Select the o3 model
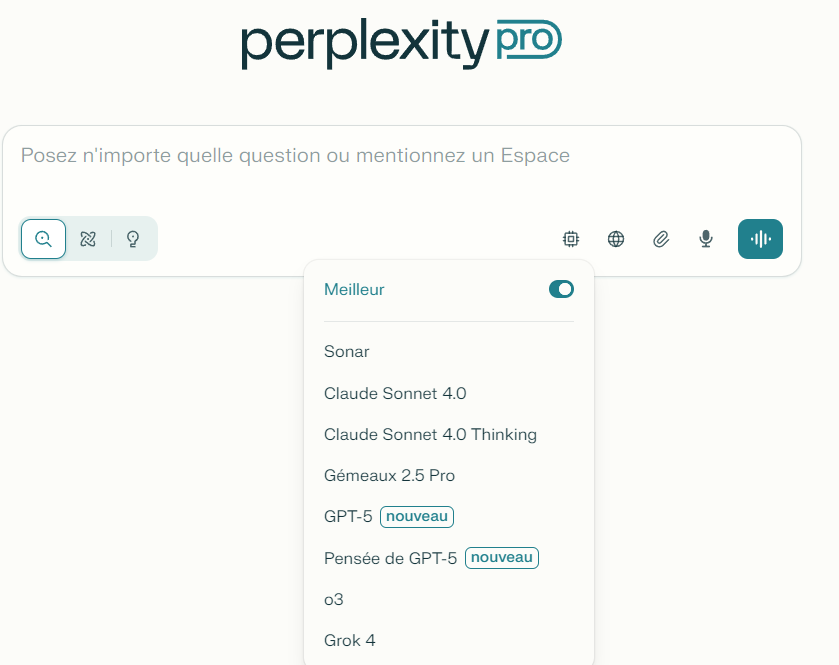Viewport: 839px width, 665px height. tap(334, 600)
